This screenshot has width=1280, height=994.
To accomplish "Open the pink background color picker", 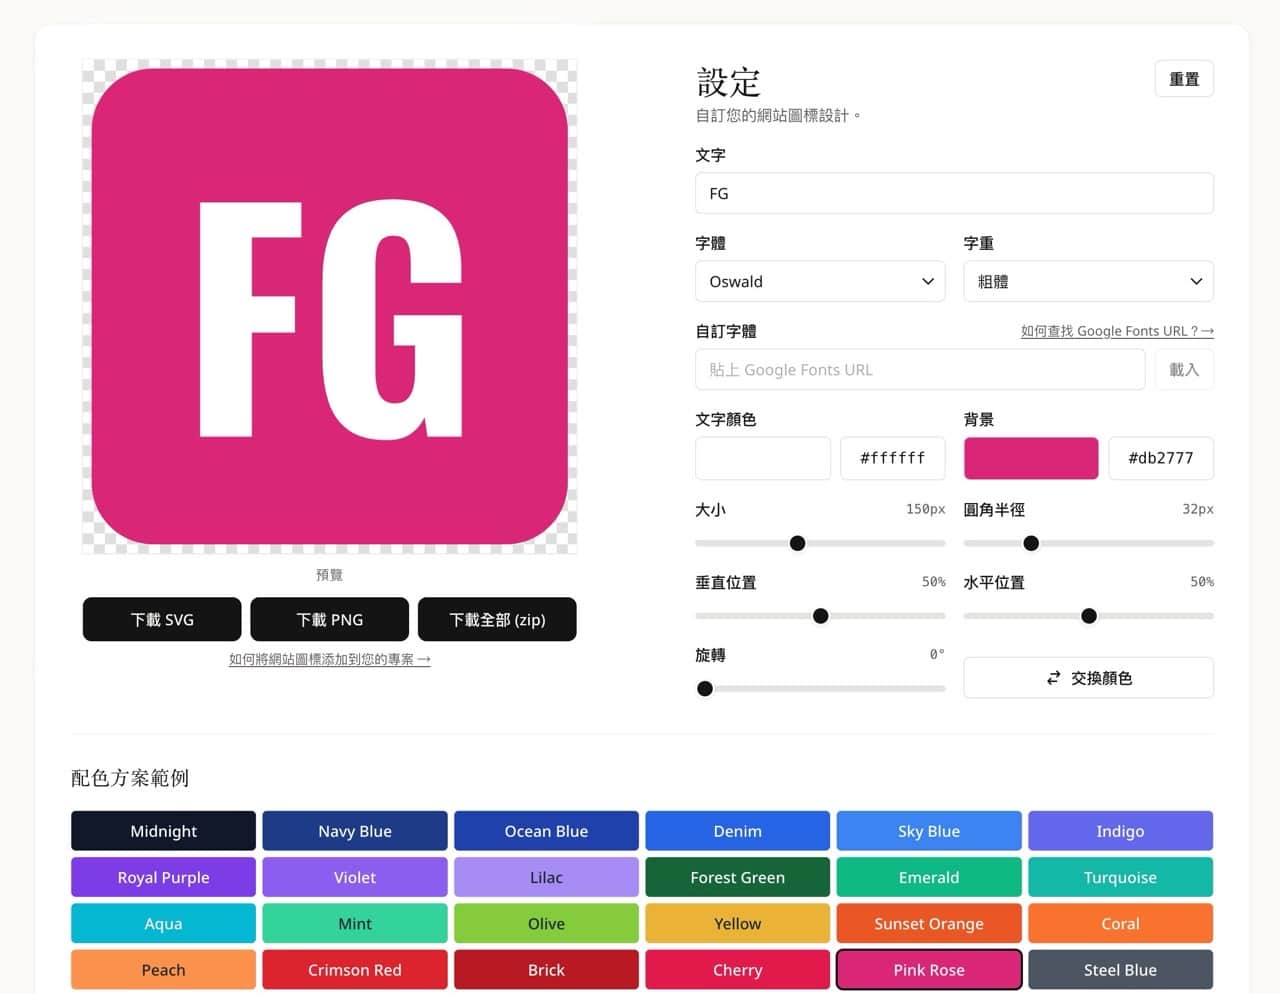I will [1030, 458].
